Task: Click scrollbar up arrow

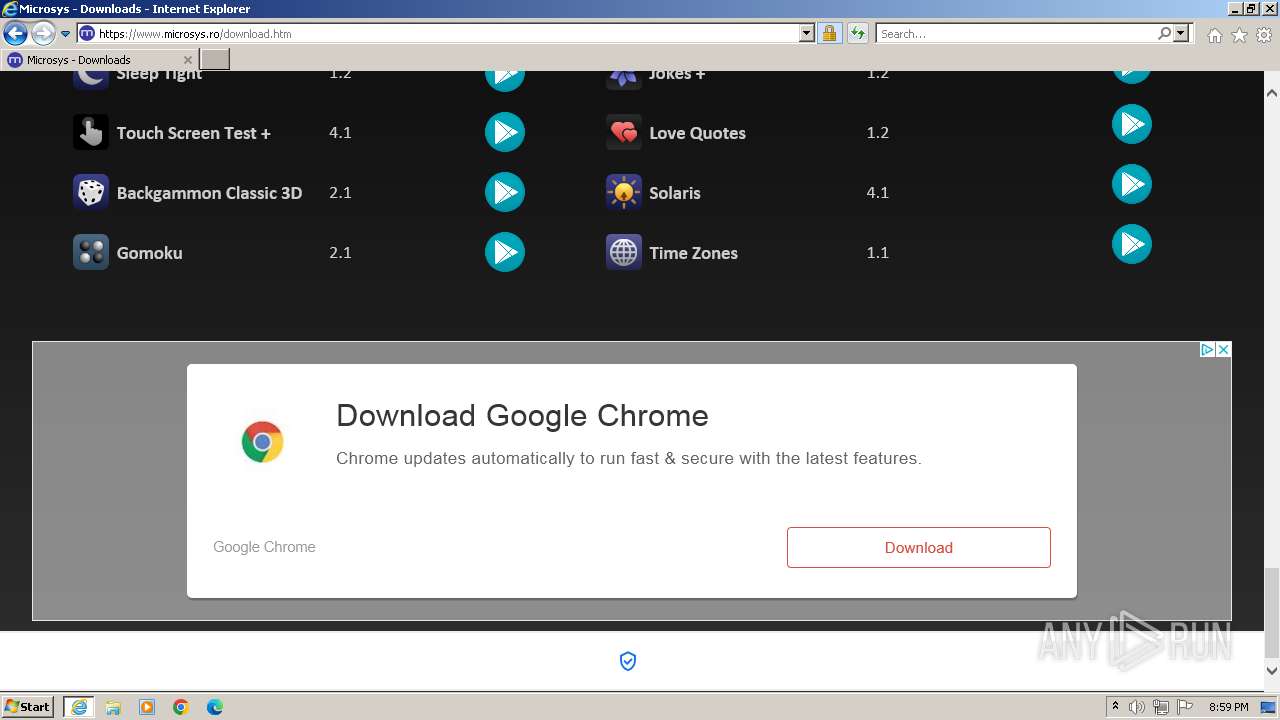Action: pyautogui.click(x=1272, y=93)
